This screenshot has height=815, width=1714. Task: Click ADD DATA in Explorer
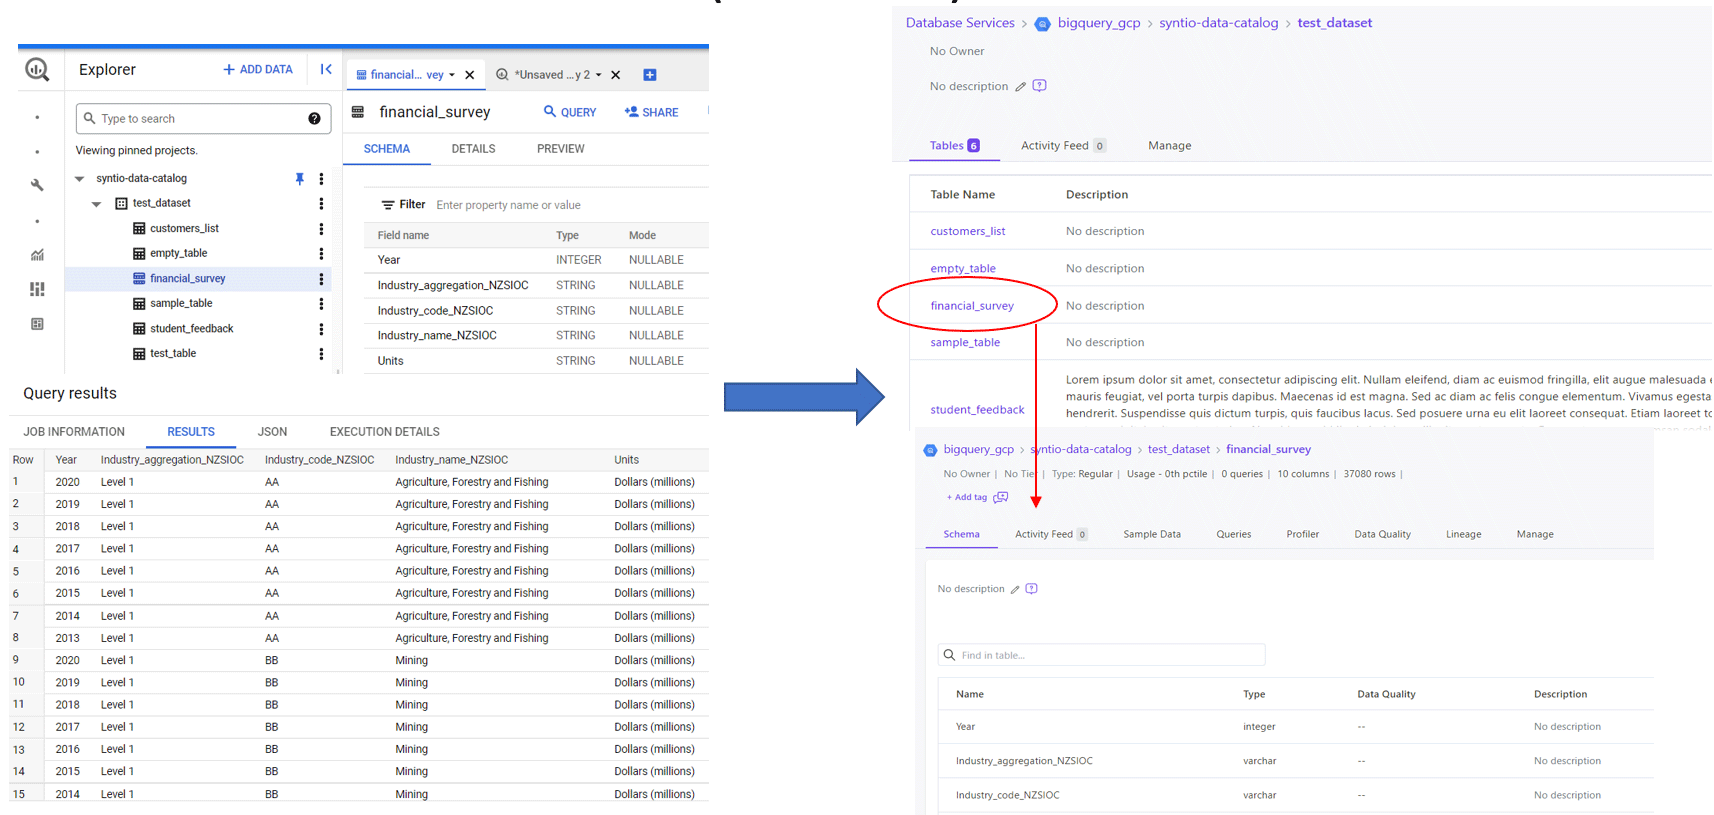258,70
